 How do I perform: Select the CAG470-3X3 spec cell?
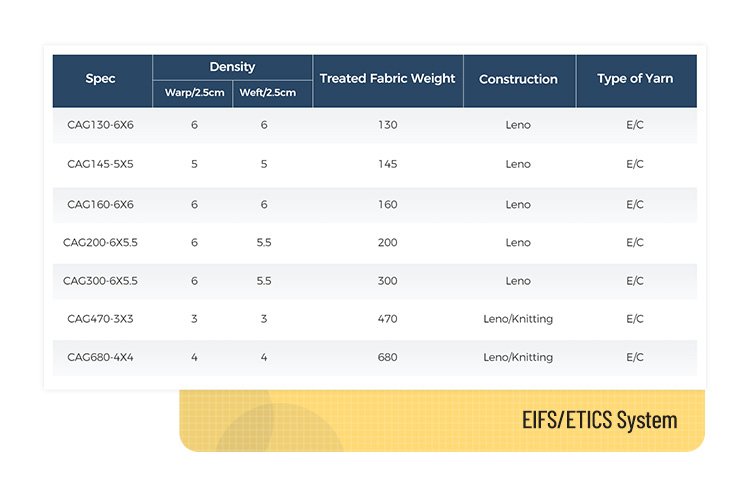pos(100,319)
